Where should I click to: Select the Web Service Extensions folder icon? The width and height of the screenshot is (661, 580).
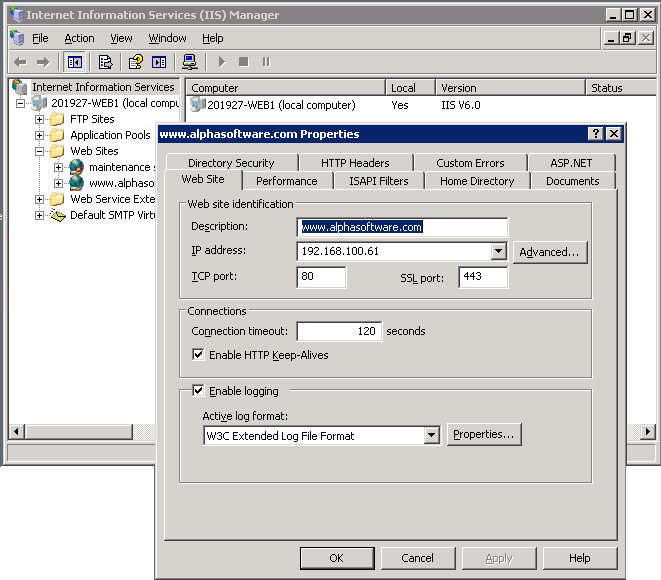tap(57, 199)
